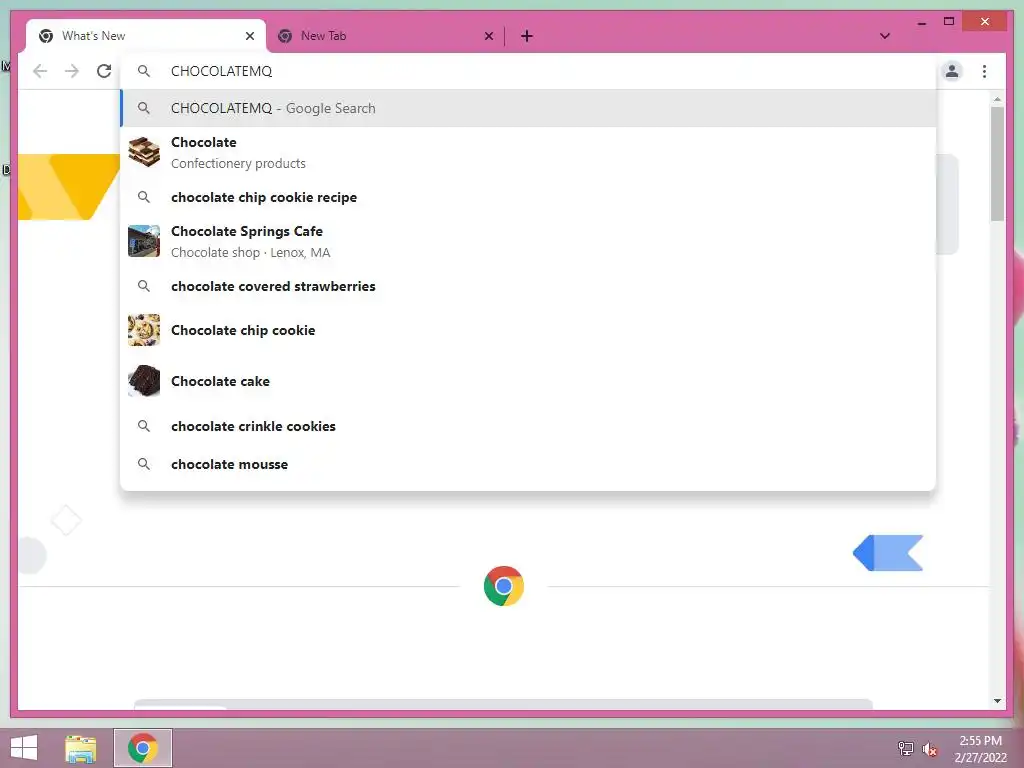The width and height of the screenshot is (1024, 768).
Task: Switch to the What's New tab
Action: coord(146,36)
